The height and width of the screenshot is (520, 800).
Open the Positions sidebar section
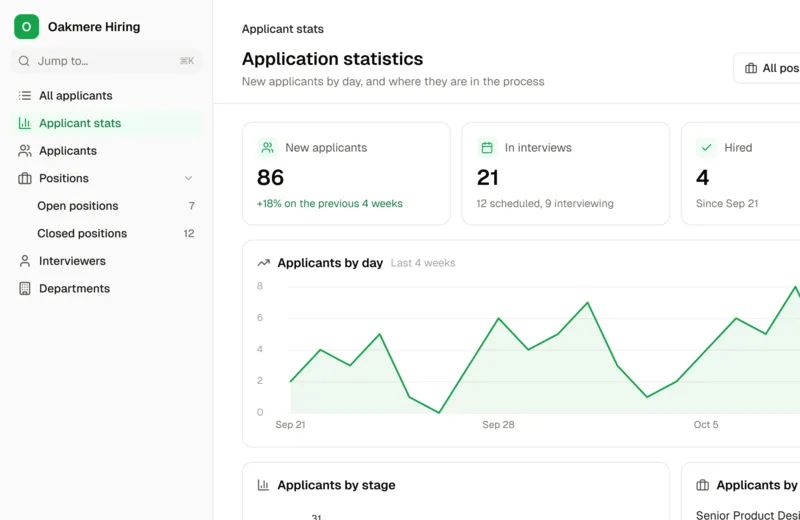pyautogui.click(x=106, y=178)
